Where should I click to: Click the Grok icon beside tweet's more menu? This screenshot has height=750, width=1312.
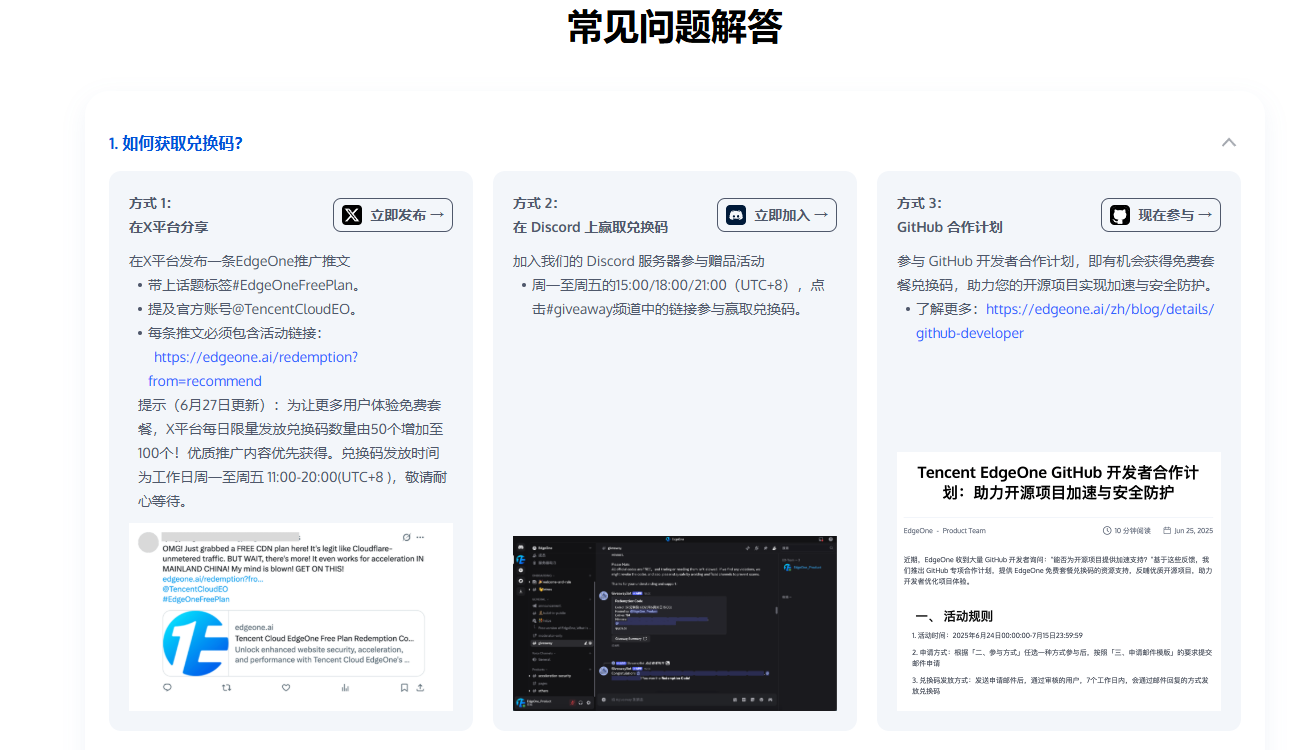click(x=406, y=537)
